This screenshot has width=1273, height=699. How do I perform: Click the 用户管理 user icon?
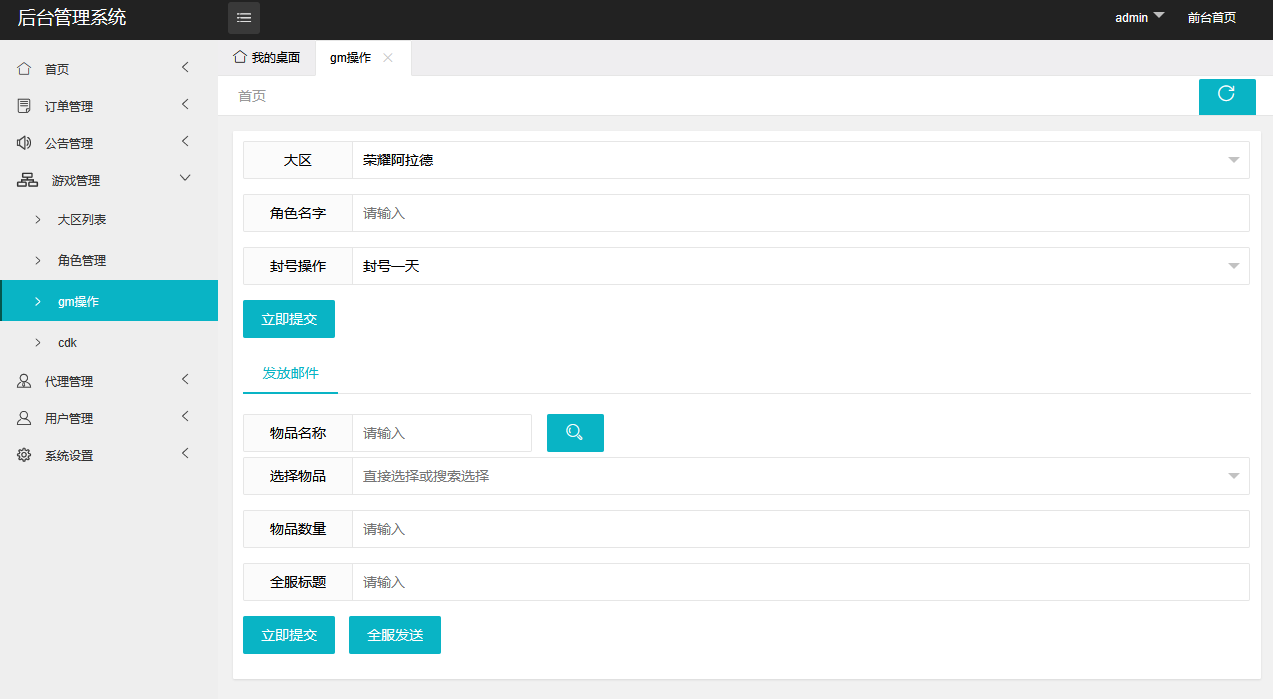pos(23,417)
